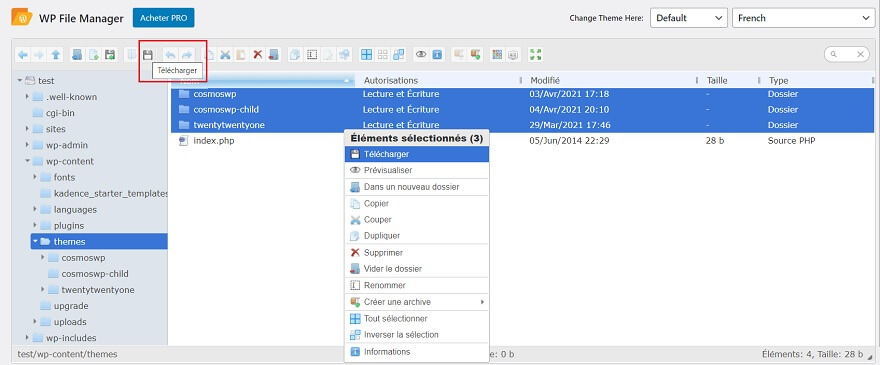Choose Télécharger in the context menu
Viewport: 880px width, 365px height.
pos(417,154)
